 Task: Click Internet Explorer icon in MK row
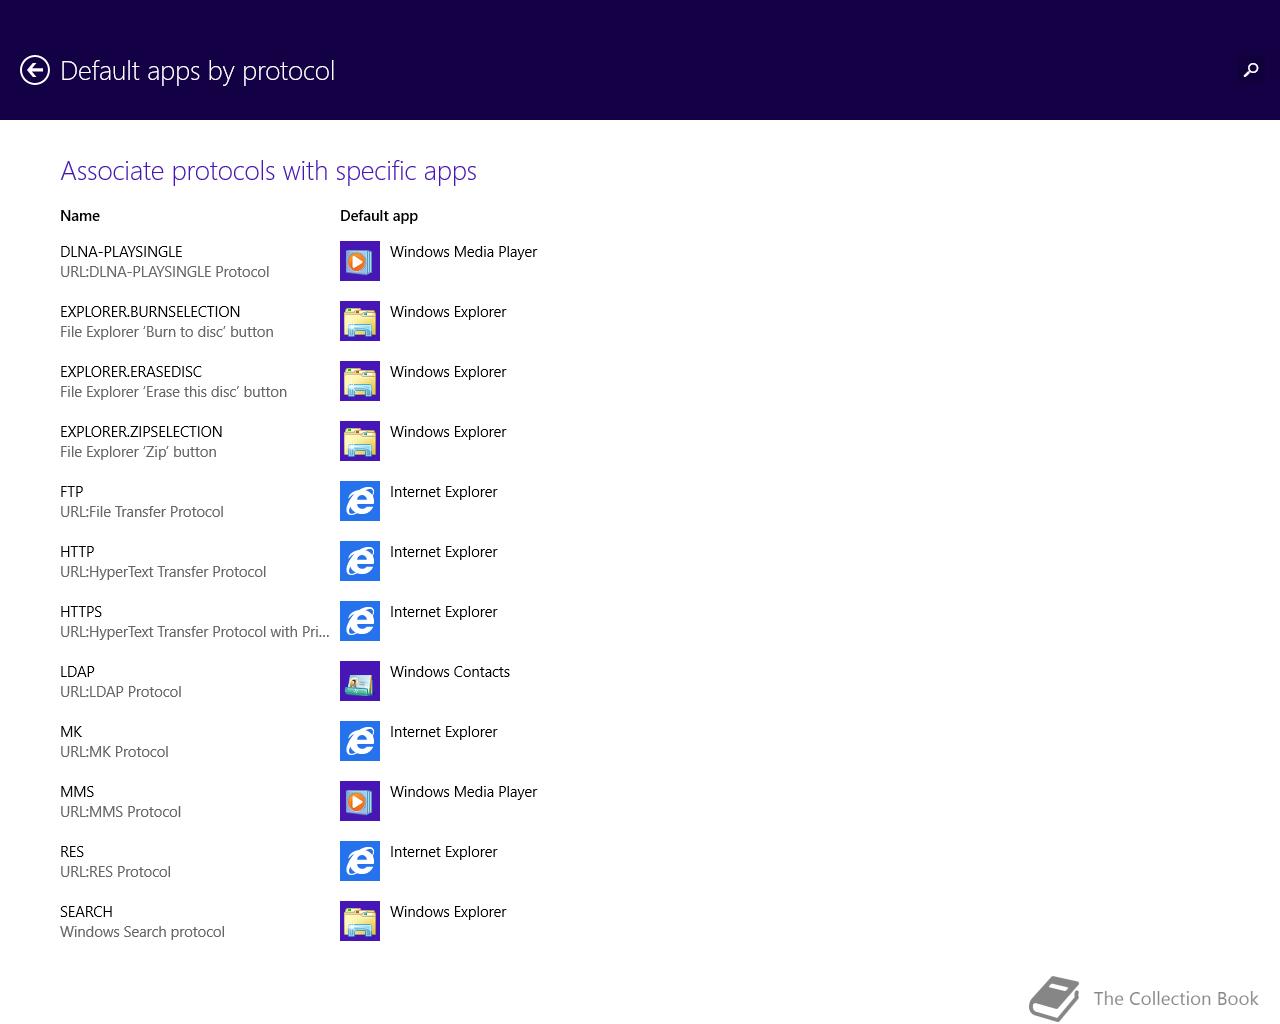(x=360, y=741)
